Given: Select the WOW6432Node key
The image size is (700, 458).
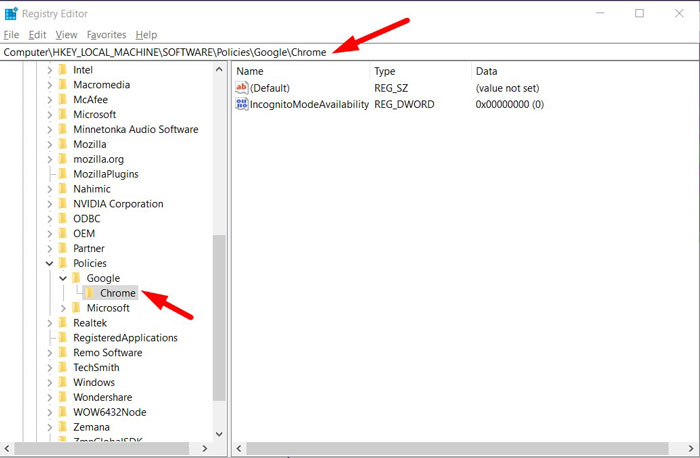Looking at the screenshot, I should [110, 412].
